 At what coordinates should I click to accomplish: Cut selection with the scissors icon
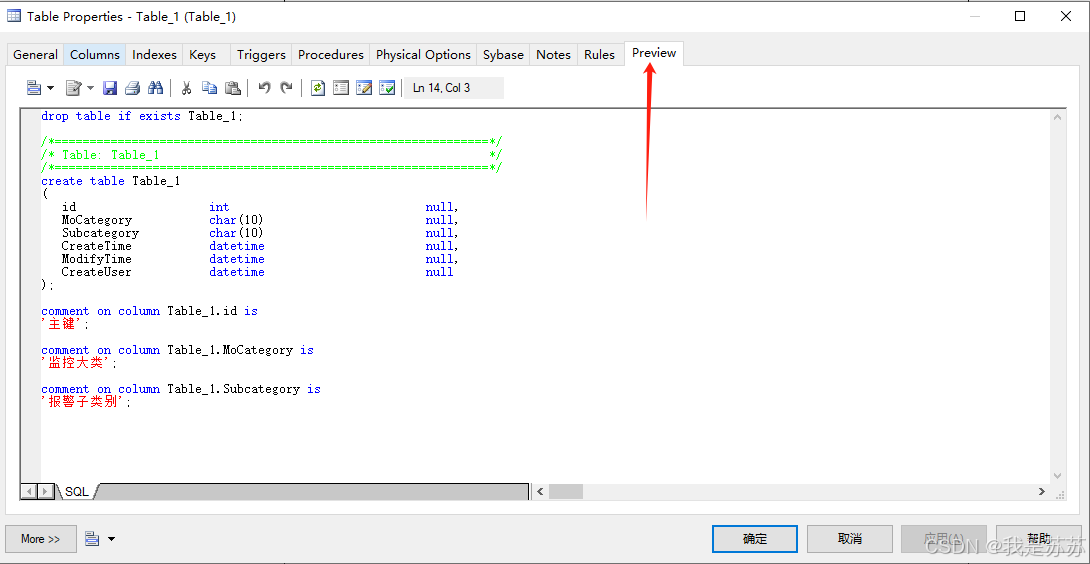[186, 88]
